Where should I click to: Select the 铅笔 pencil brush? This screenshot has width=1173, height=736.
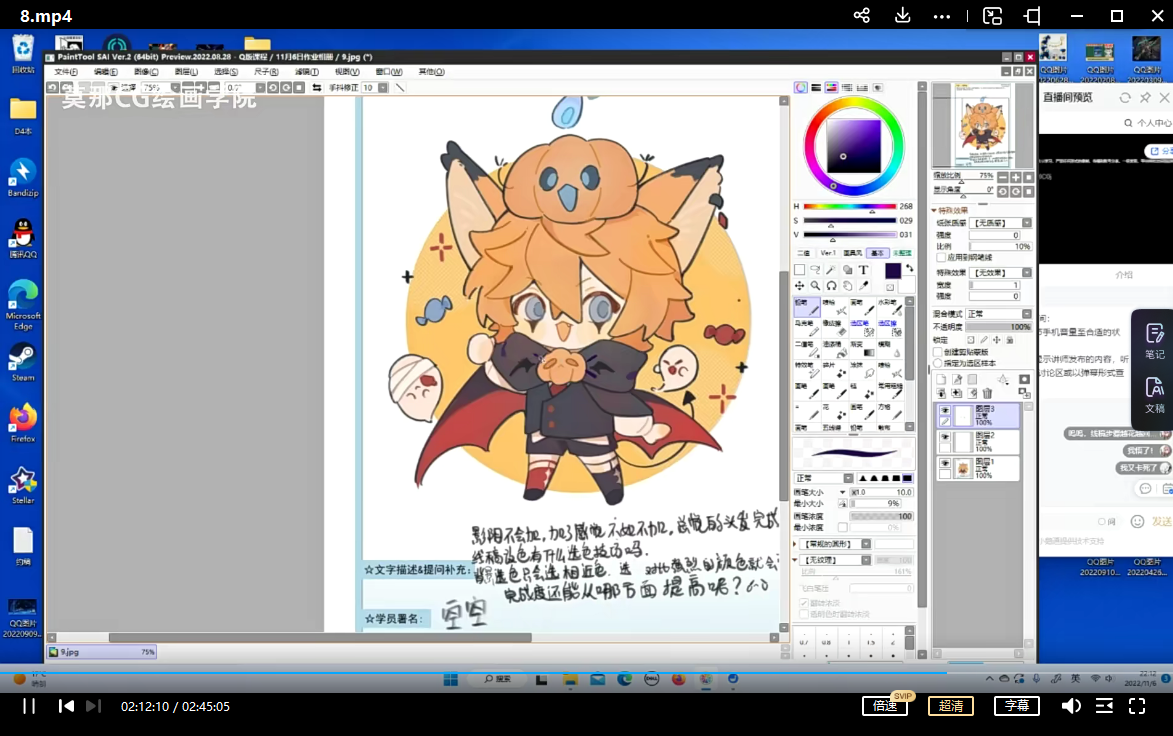806,307
